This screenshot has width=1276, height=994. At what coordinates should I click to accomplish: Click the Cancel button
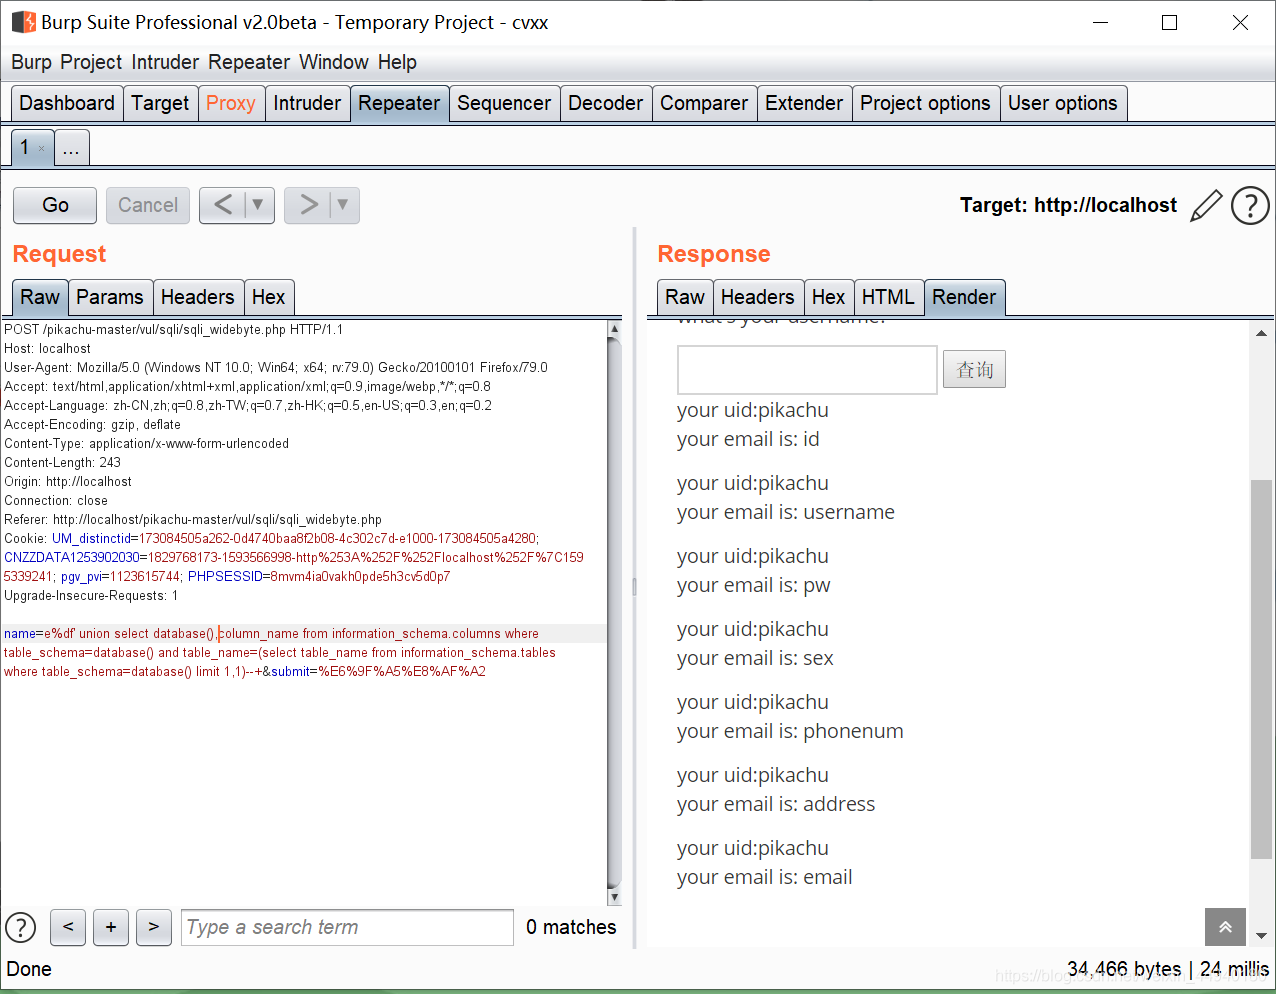coord(148,205)
